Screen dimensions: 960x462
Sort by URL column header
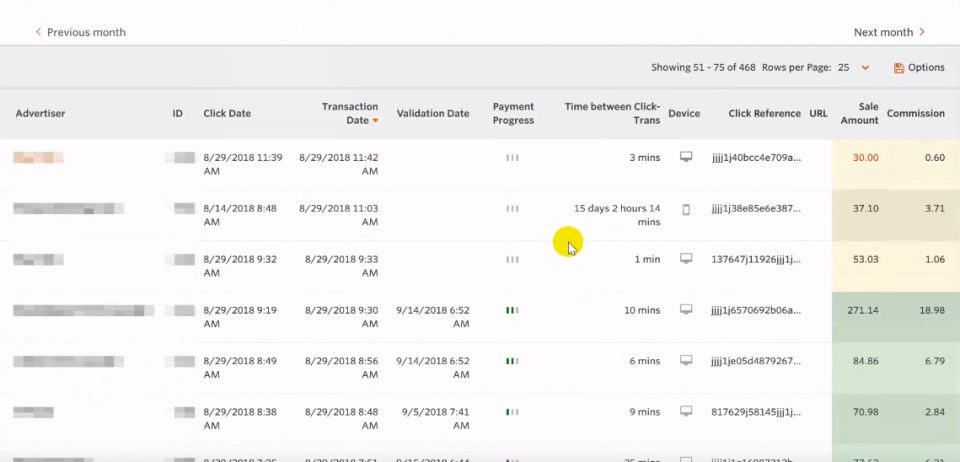[818, 113]
